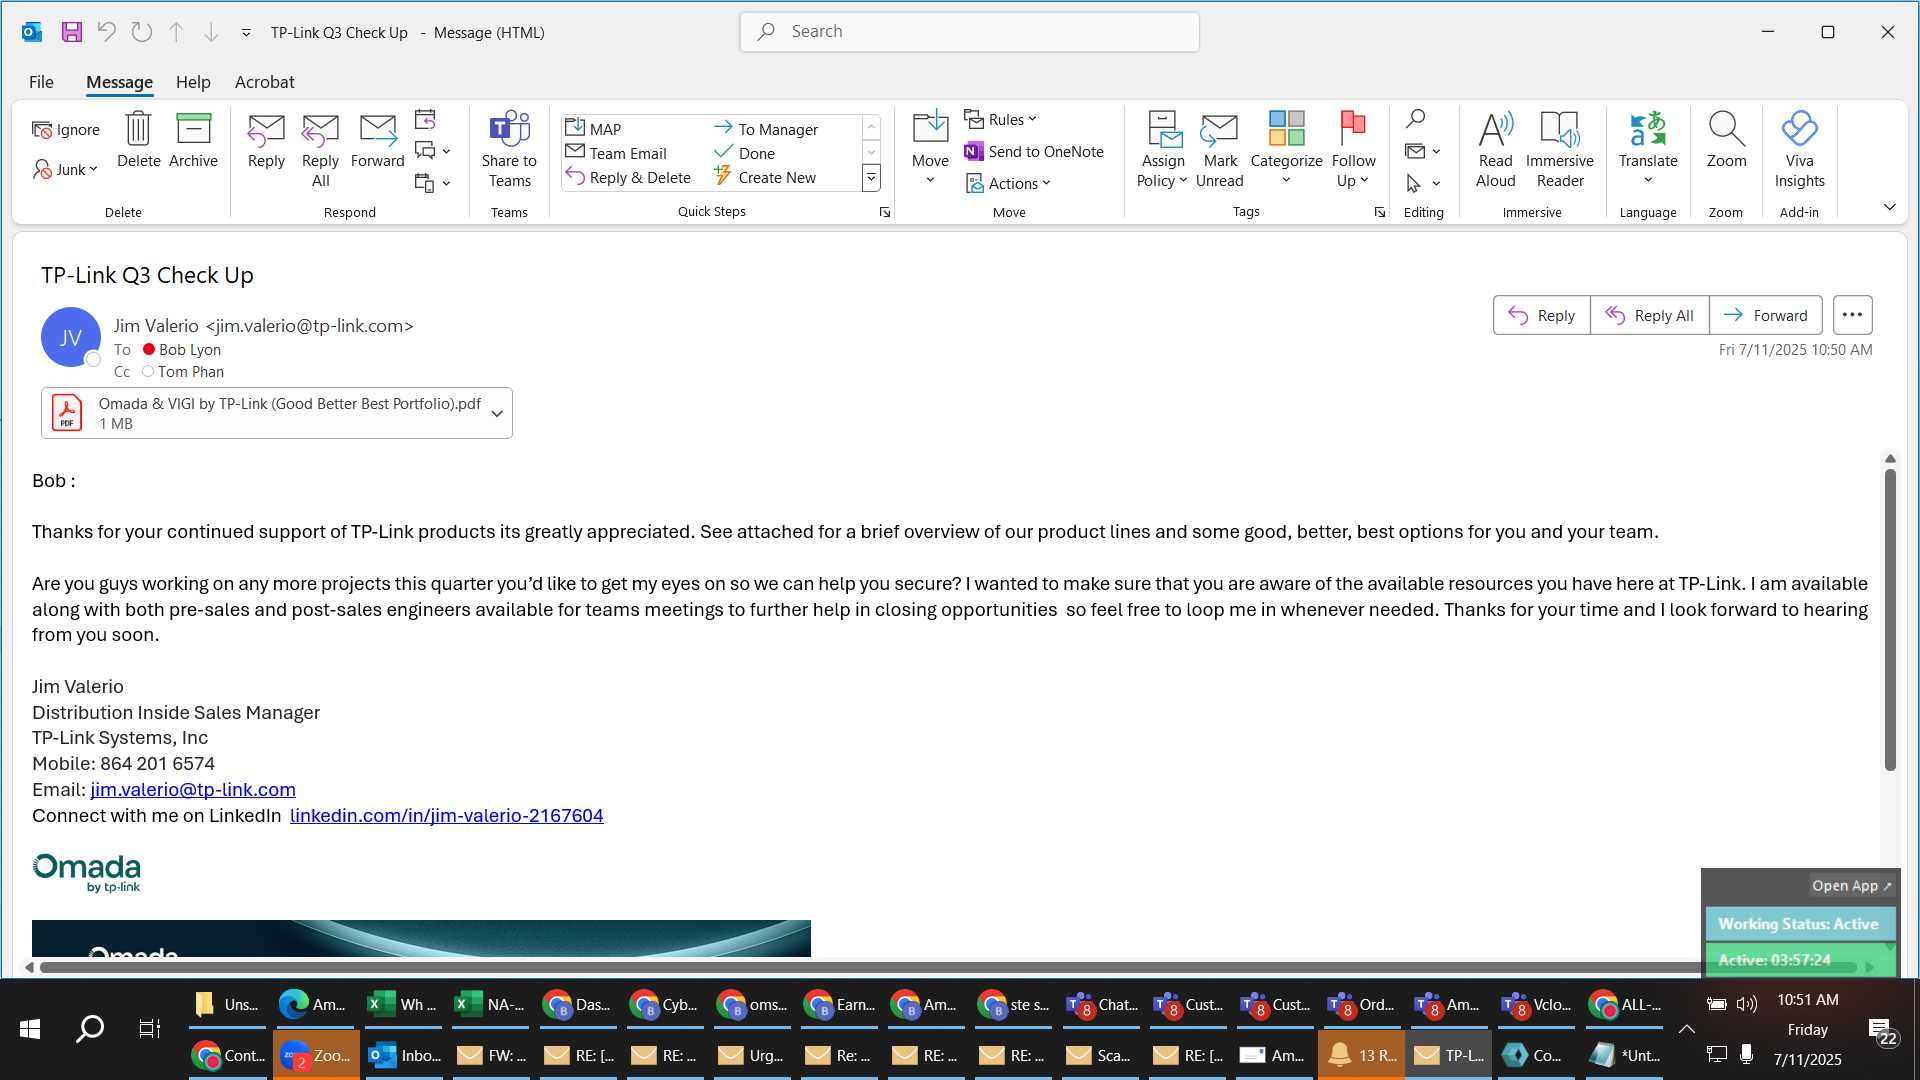Delete this email with the trash icon
This screenshot has width=1920, height=1080.
click(138, 140)
